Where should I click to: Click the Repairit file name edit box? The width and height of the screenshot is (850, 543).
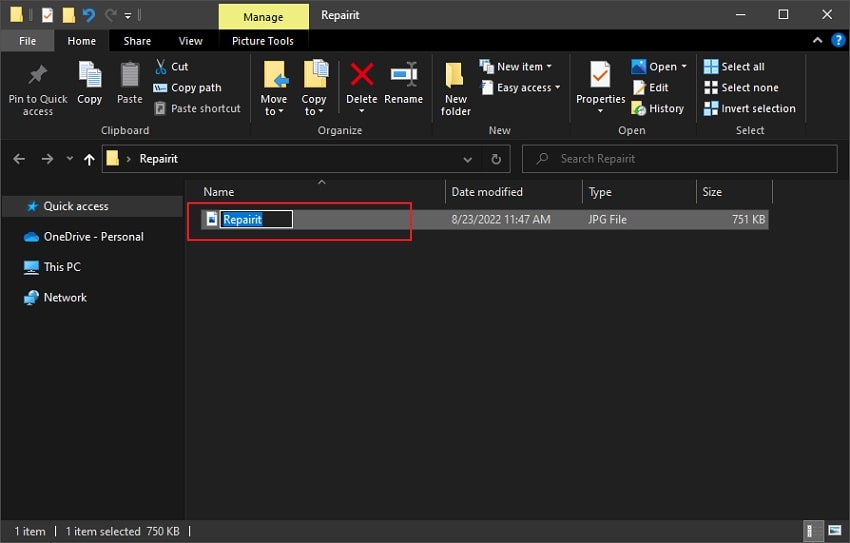coord(256,219)
